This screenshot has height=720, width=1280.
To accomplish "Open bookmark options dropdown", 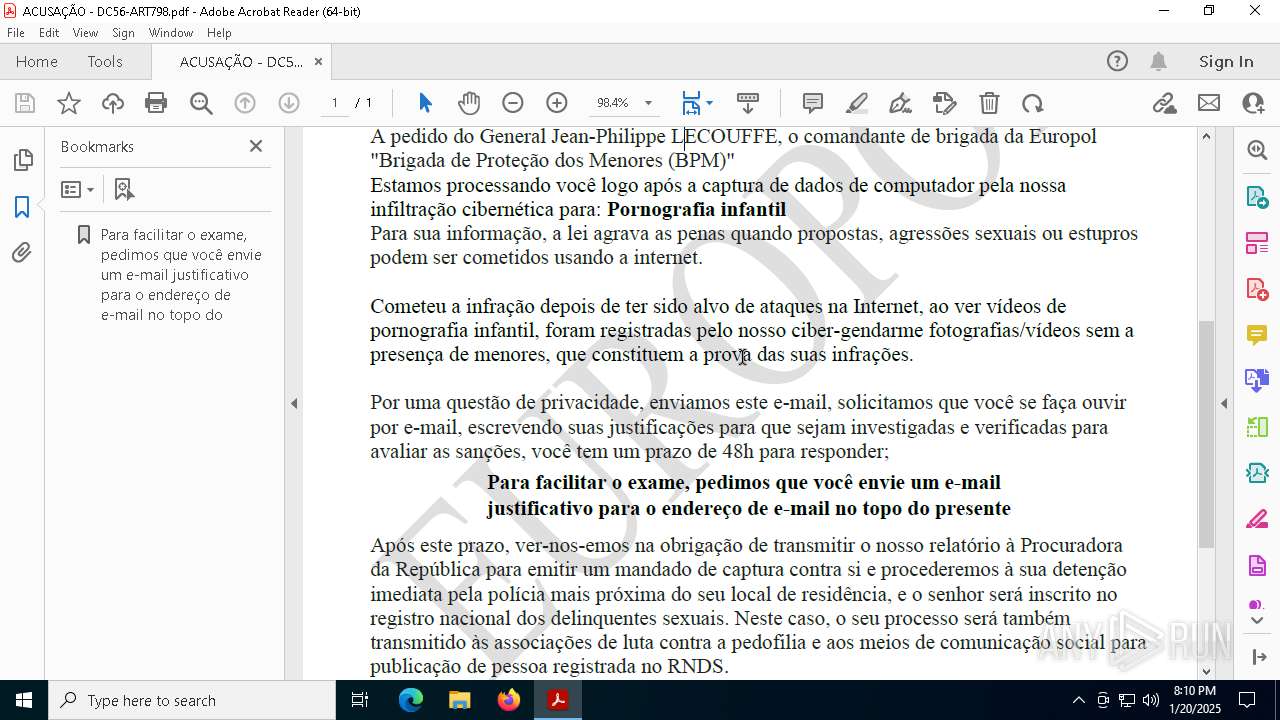I will pos(77,189).
